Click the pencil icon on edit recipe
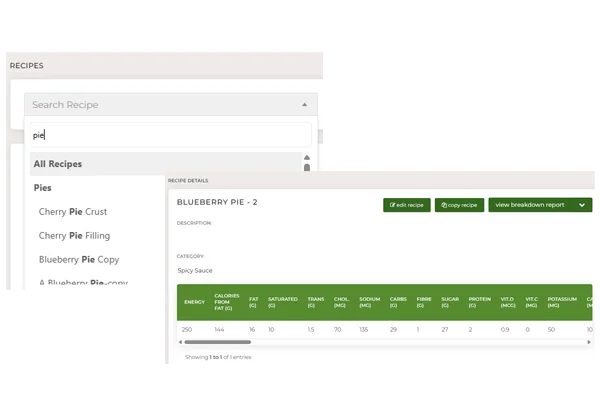600x400 pixels. (392, 205)
